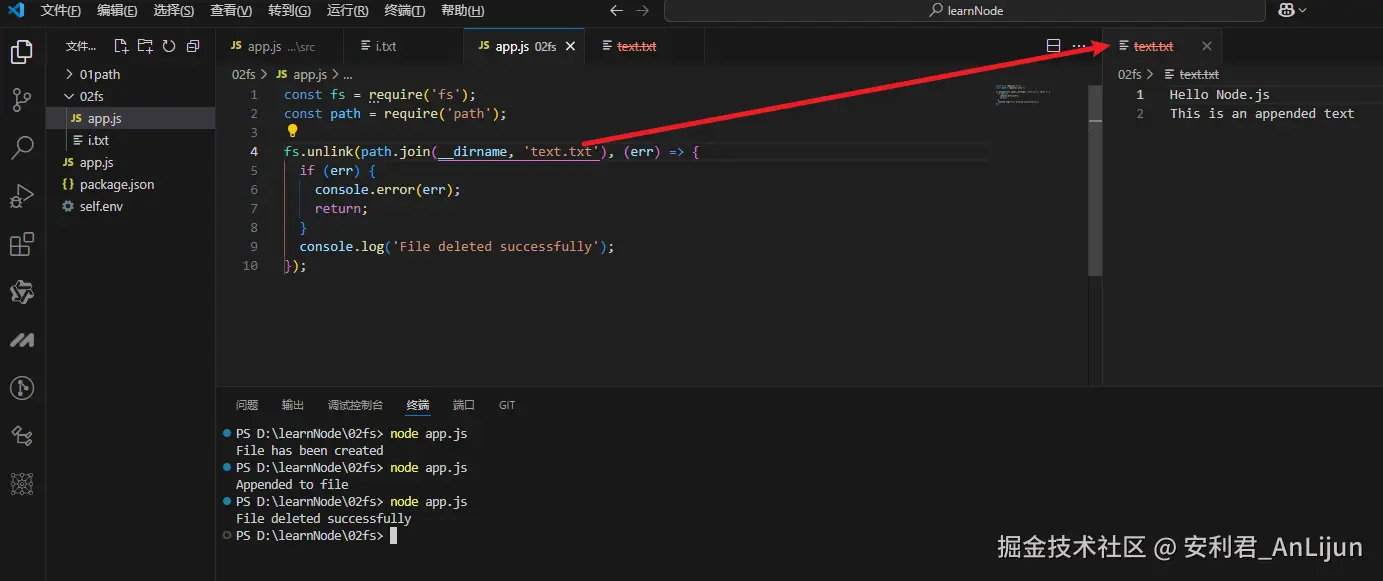Open the Run and Debug view

coord(22,196)
